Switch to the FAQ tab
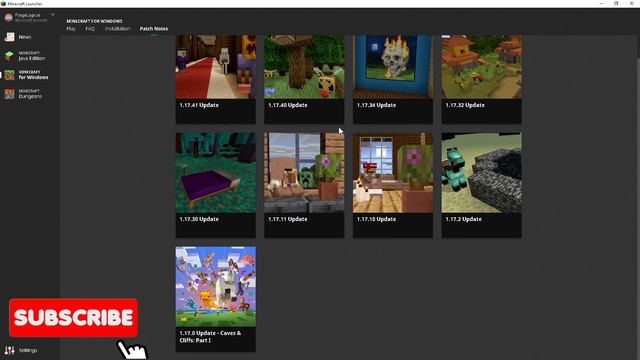The width and height of the screenshot is (640, 360). [x=90, y=29]
